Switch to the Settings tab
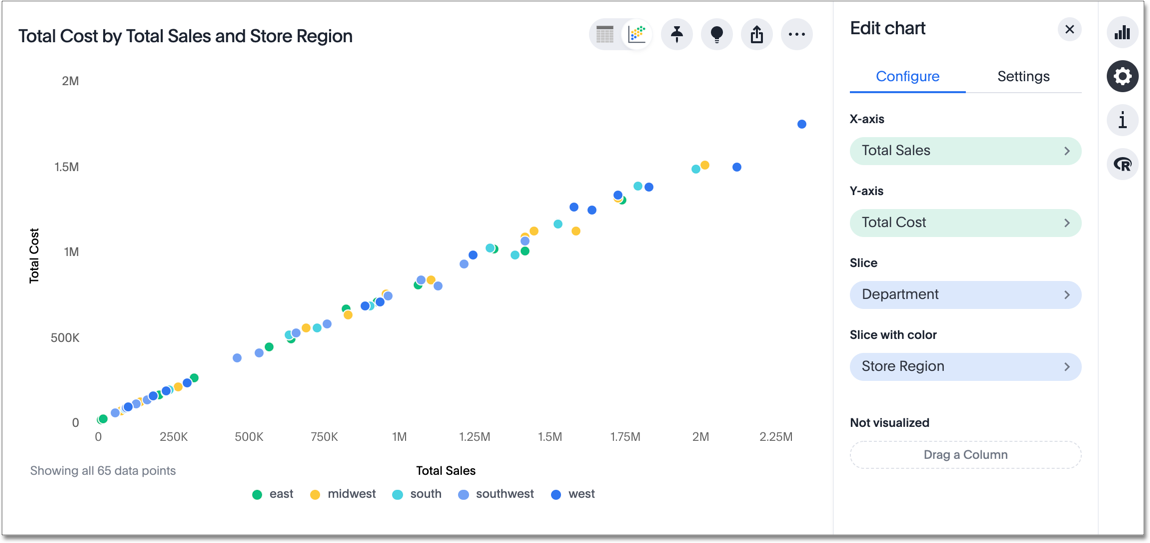The width and height of the screenshot is (1150, 543). point(1023,77)
